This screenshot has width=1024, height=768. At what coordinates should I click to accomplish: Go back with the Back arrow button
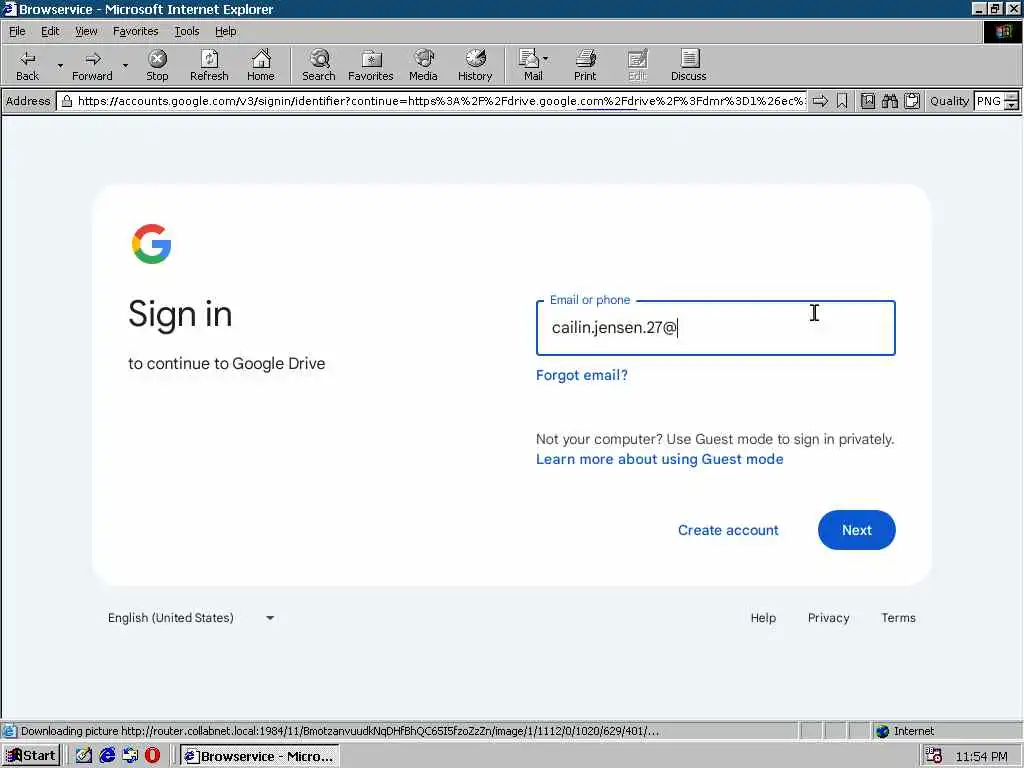pos(27,65)
